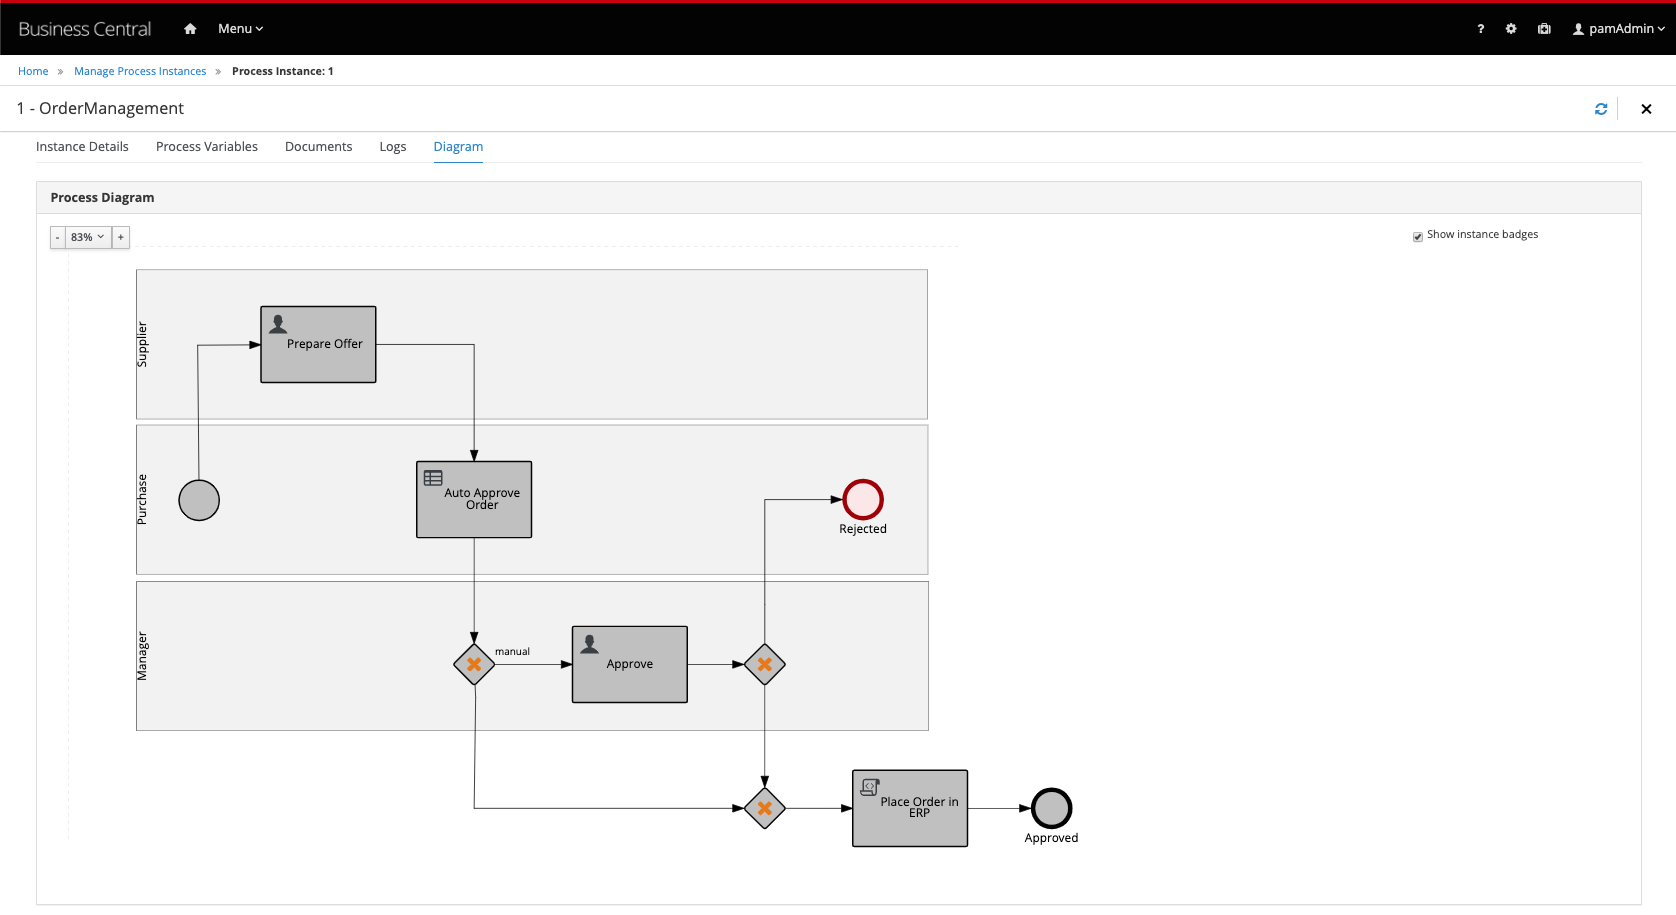Click the 'Rejected' event label
The height and width of the screenshot is (915, 1676).
coord(863,529)
